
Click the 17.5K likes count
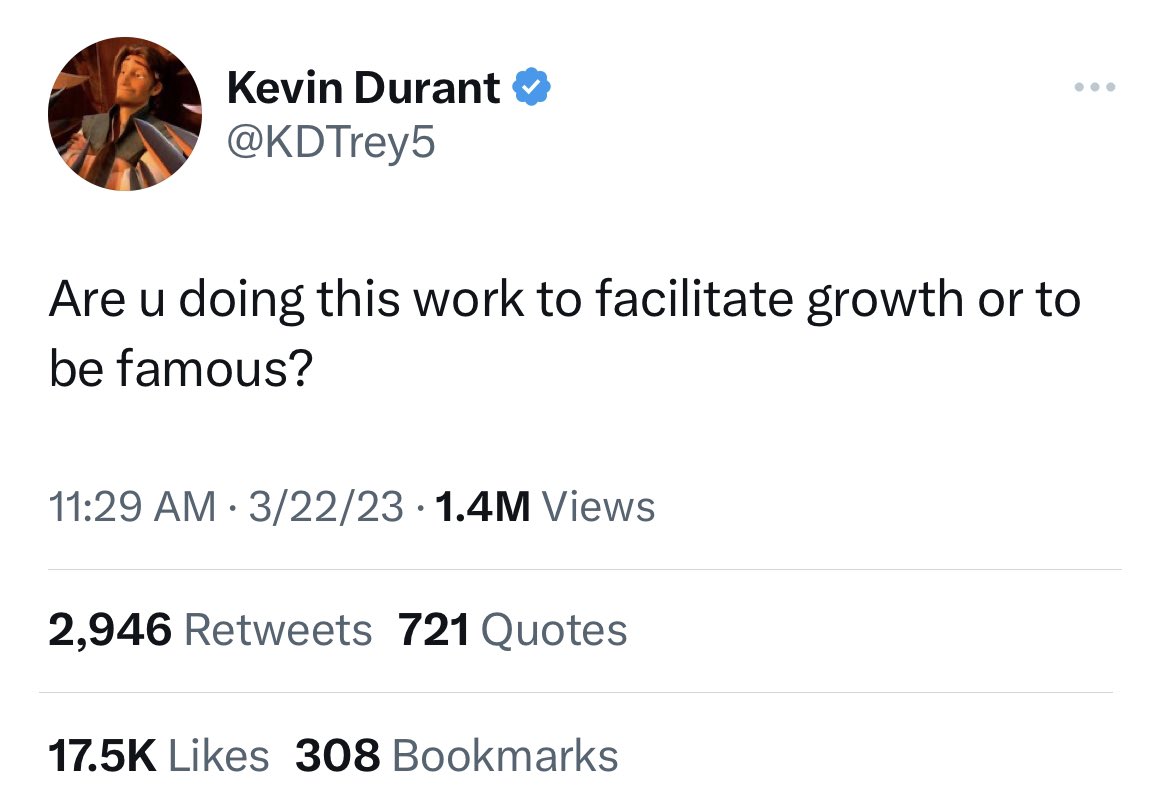coord(103,755)
